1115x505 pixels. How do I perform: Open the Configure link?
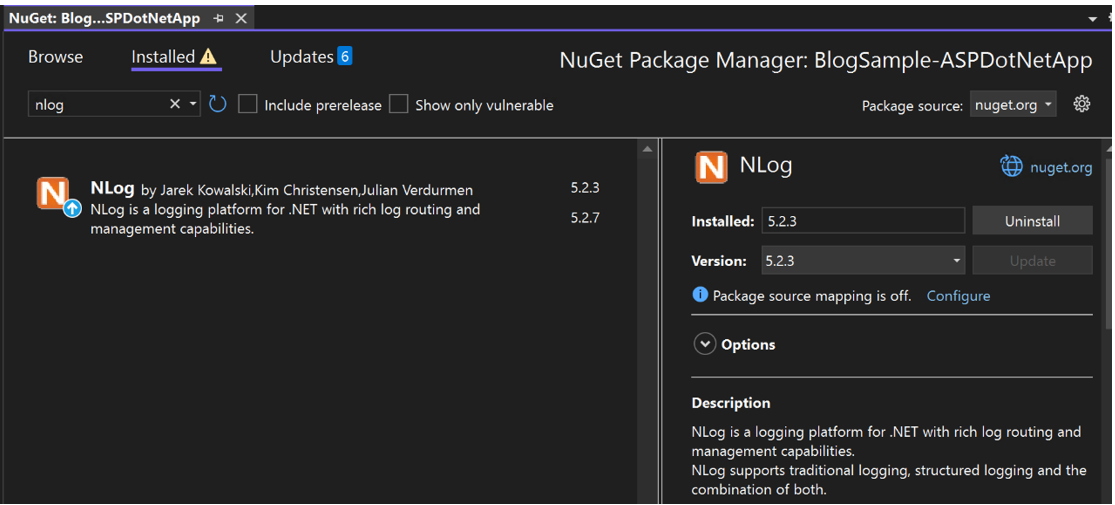958,296
